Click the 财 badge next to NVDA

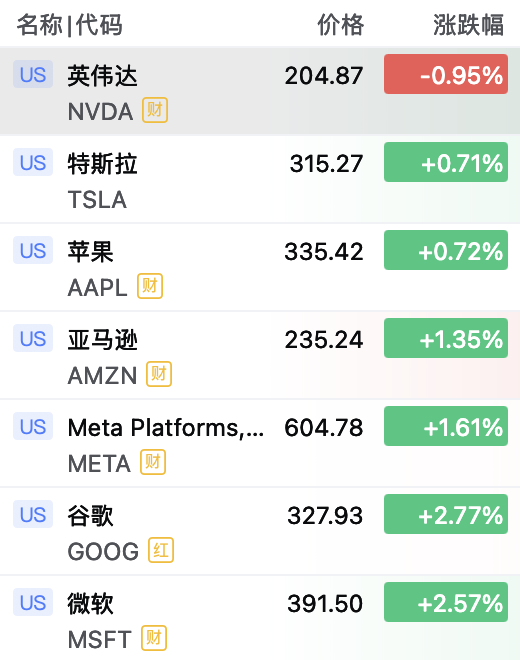pyautogui.click(x=155, y=110)
